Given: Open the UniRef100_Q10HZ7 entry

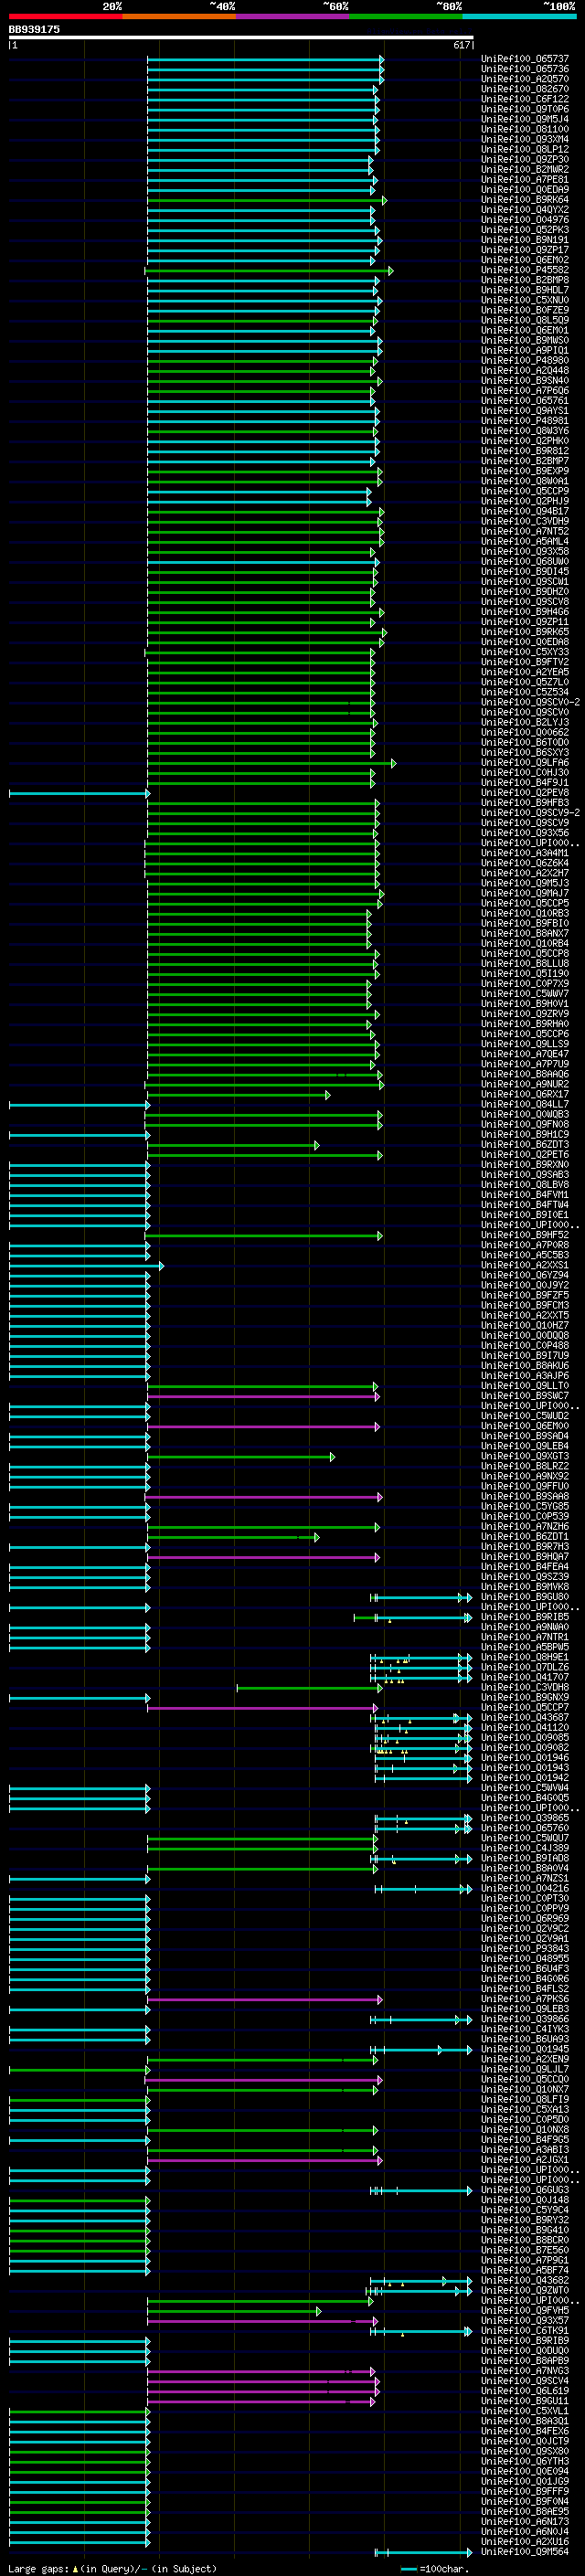Looking at the screenshot, I should click(x=524, y=1326).
